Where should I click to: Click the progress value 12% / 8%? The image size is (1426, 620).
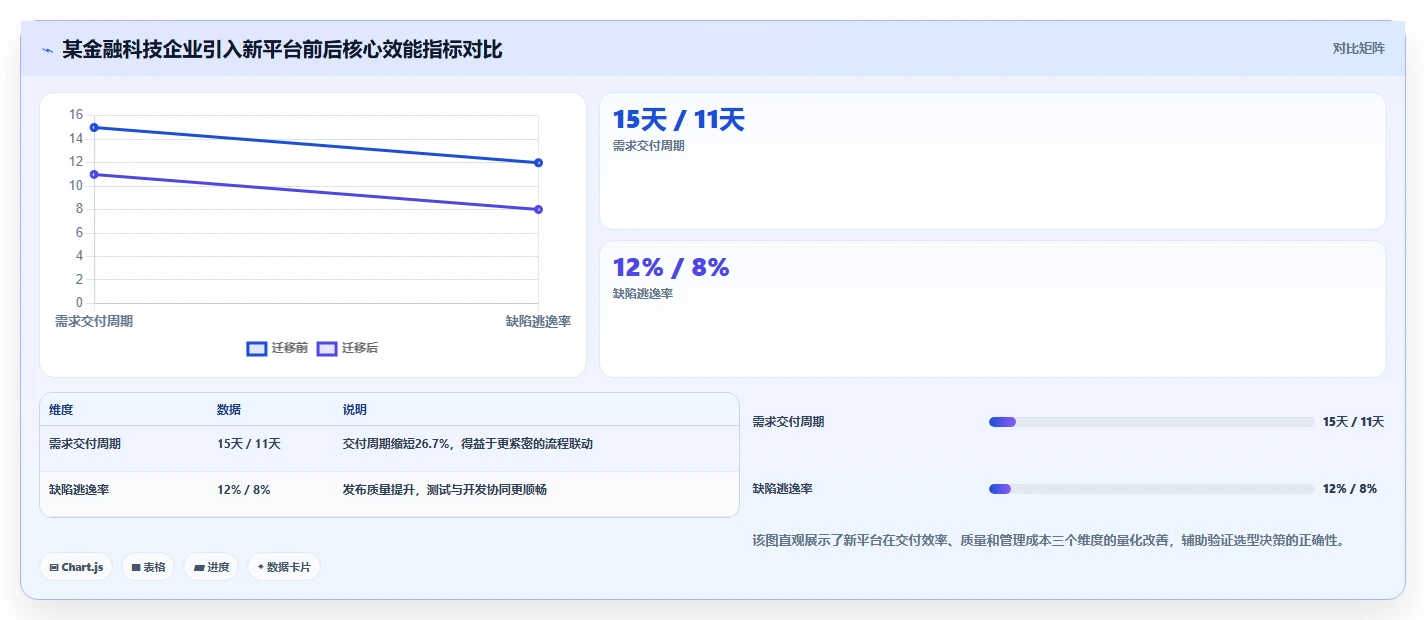click(x=1349, y=489)
